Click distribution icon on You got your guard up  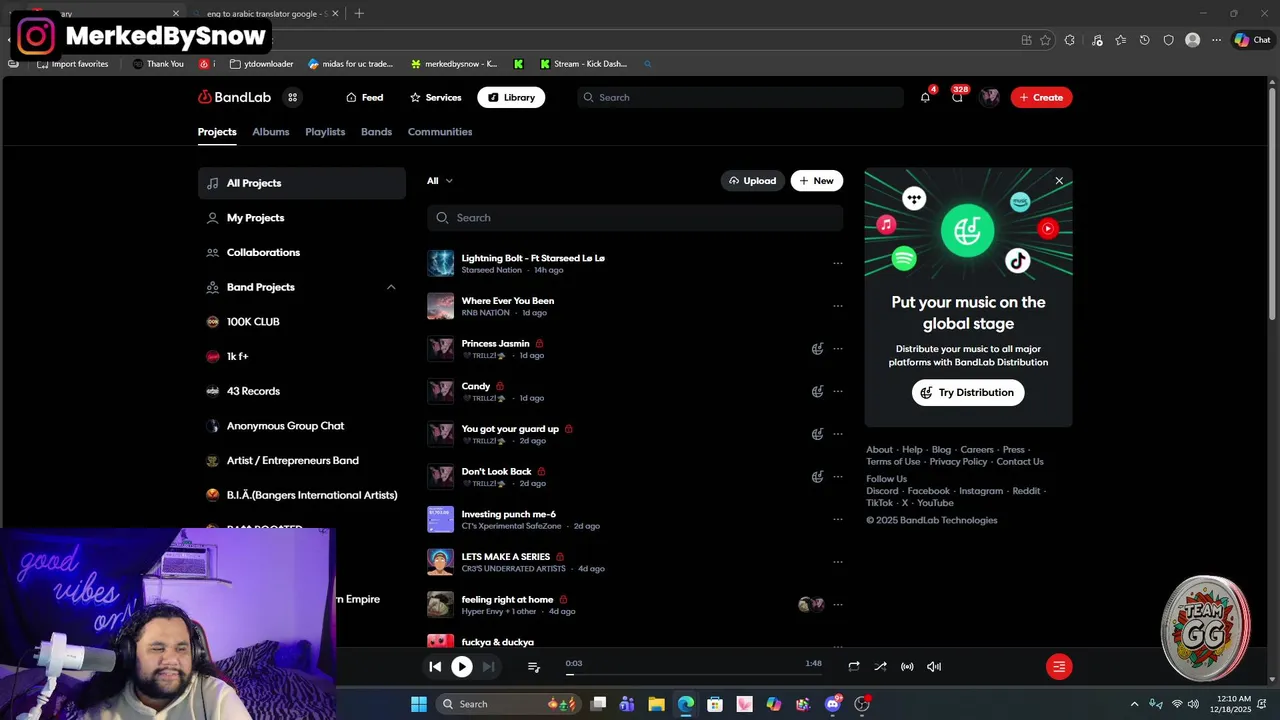tap(817, 434)
